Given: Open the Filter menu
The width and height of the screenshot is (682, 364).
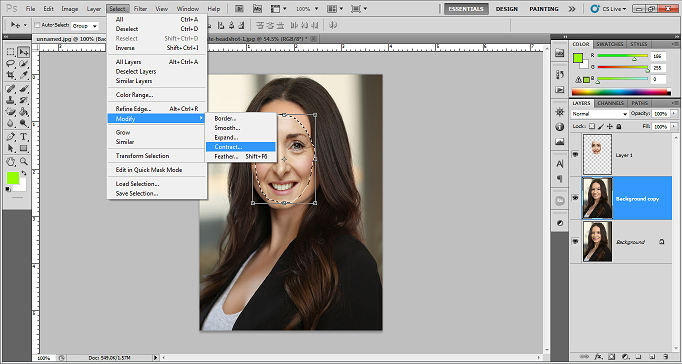Looking at the screenshot, I should pos(140,9).
